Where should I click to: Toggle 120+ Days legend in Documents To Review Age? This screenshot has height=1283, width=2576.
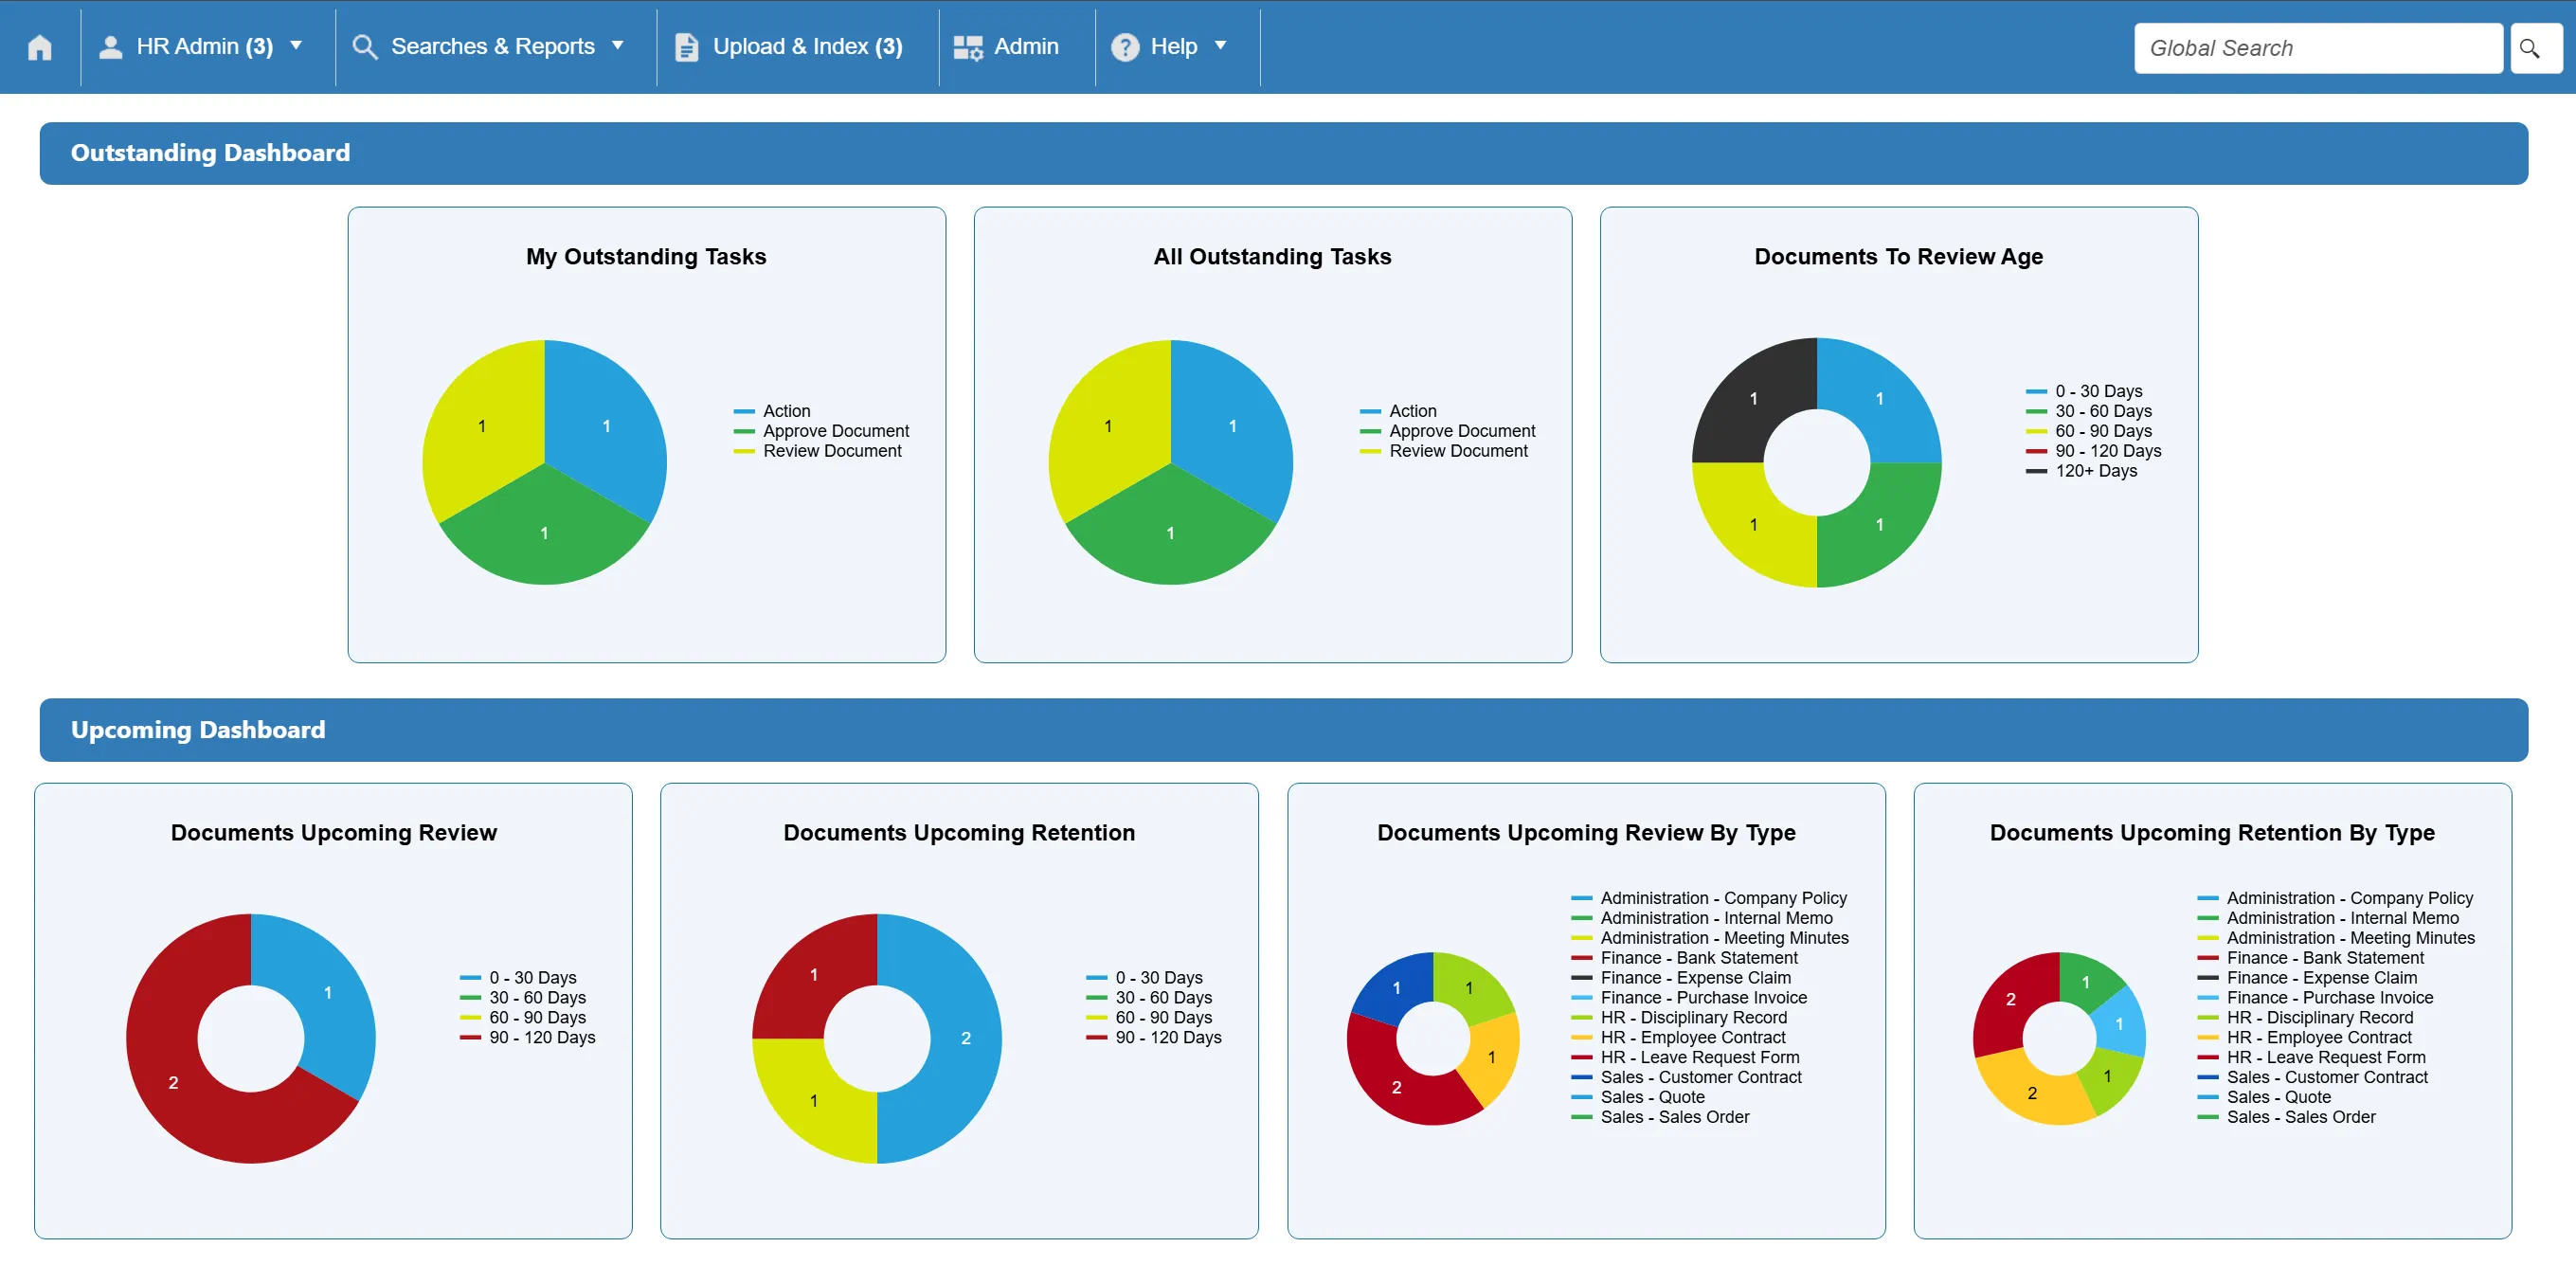pyautogui.click(x=2082, y=471)
